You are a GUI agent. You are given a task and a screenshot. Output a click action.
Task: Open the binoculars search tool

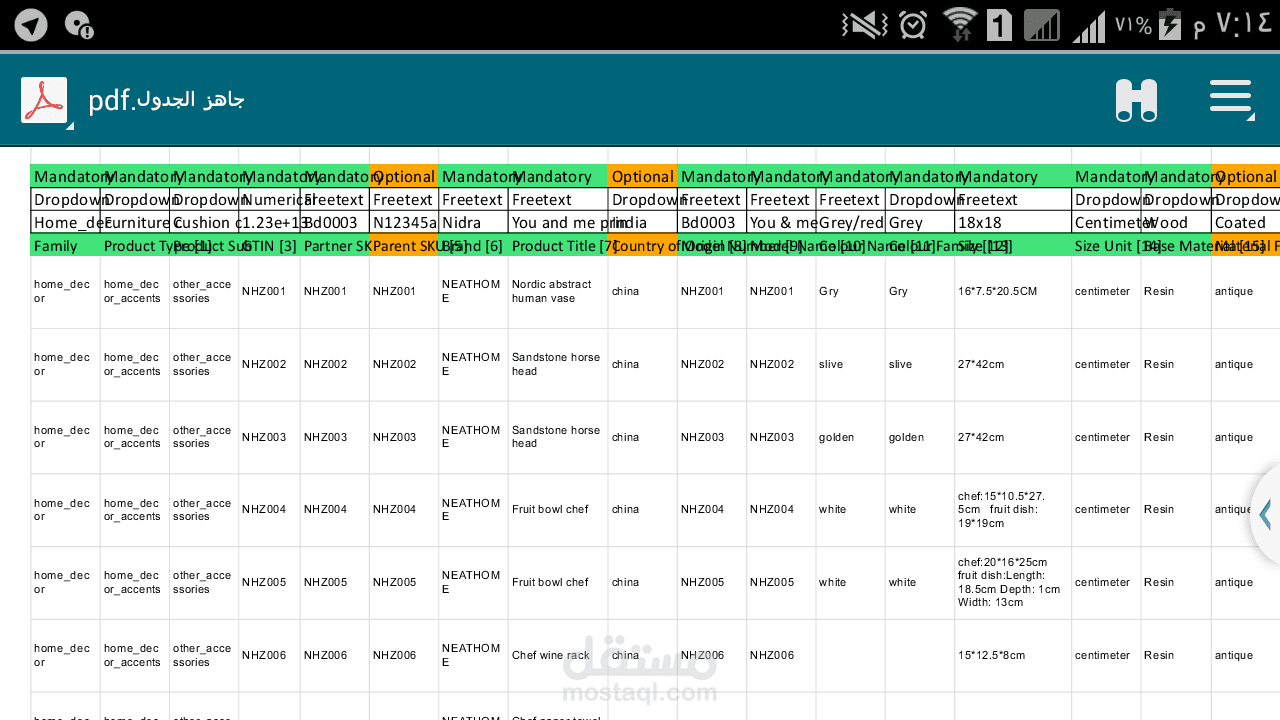click(1137, 100)
